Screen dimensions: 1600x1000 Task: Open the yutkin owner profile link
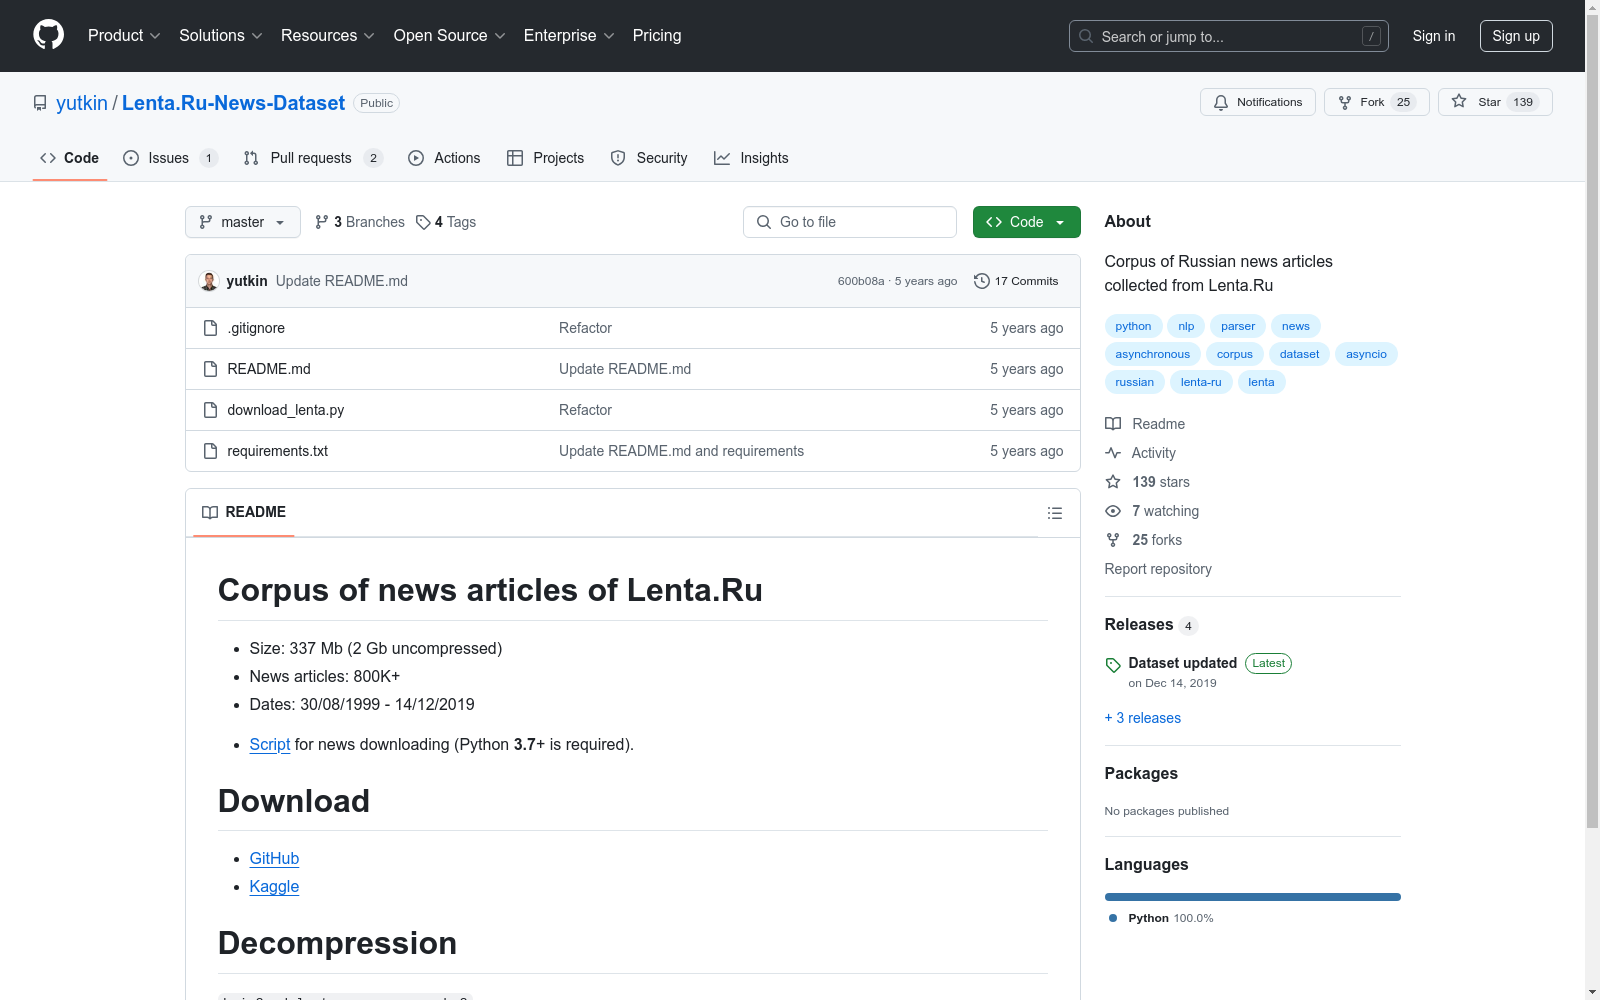click(82, 103)
